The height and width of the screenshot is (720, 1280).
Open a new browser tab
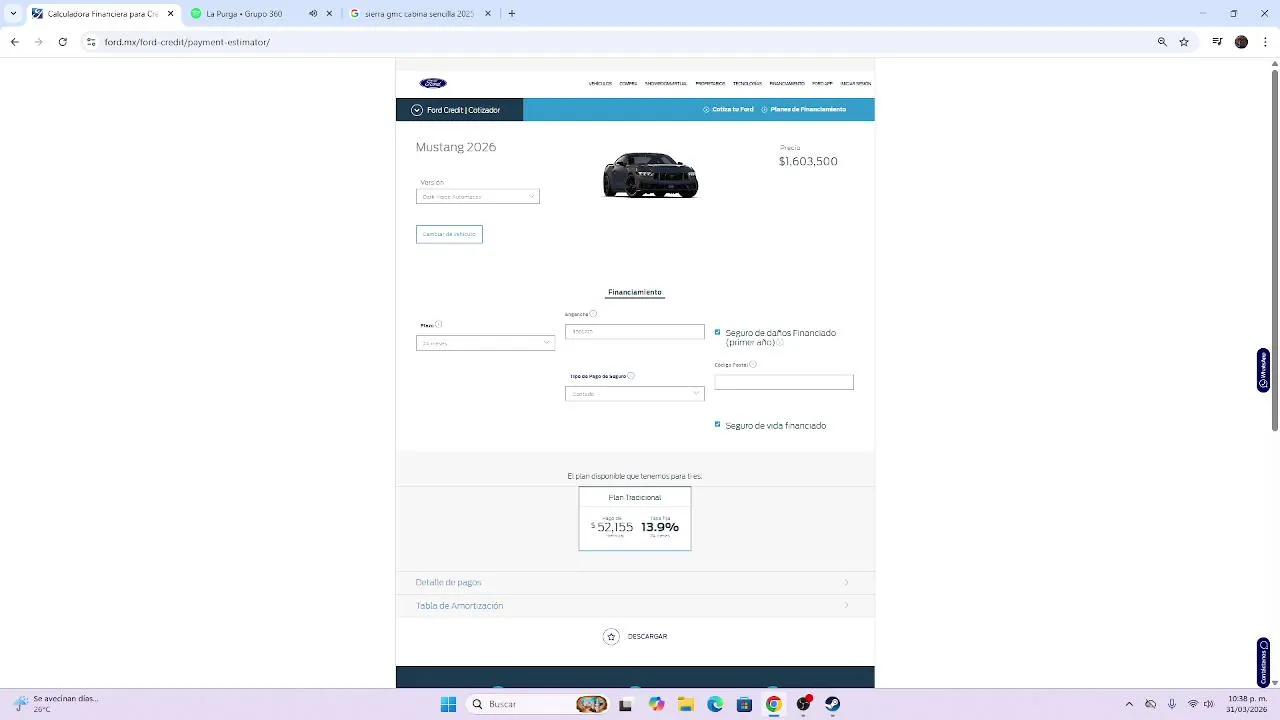[x=512, y=14]
